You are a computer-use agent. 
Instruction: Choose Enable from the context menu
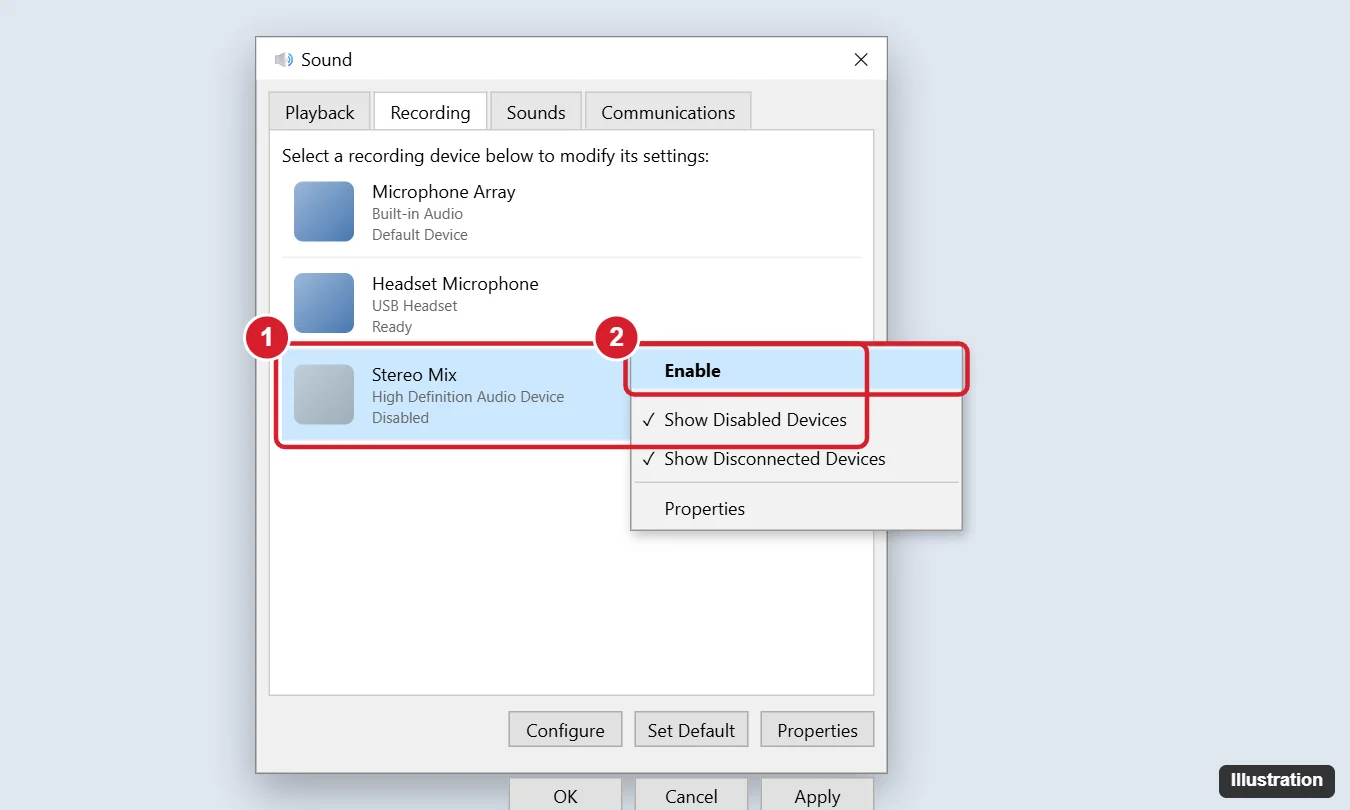(796, 370)
